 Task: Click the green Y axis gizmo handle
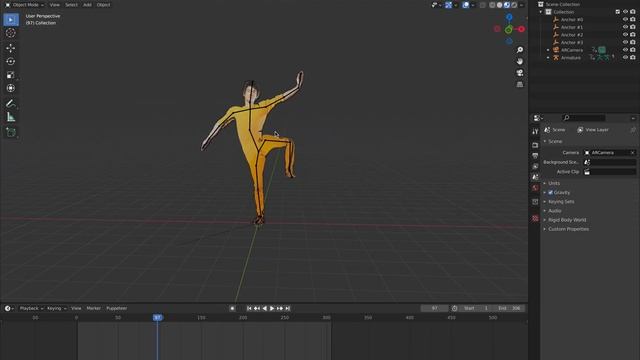click(x=509, y=30)
